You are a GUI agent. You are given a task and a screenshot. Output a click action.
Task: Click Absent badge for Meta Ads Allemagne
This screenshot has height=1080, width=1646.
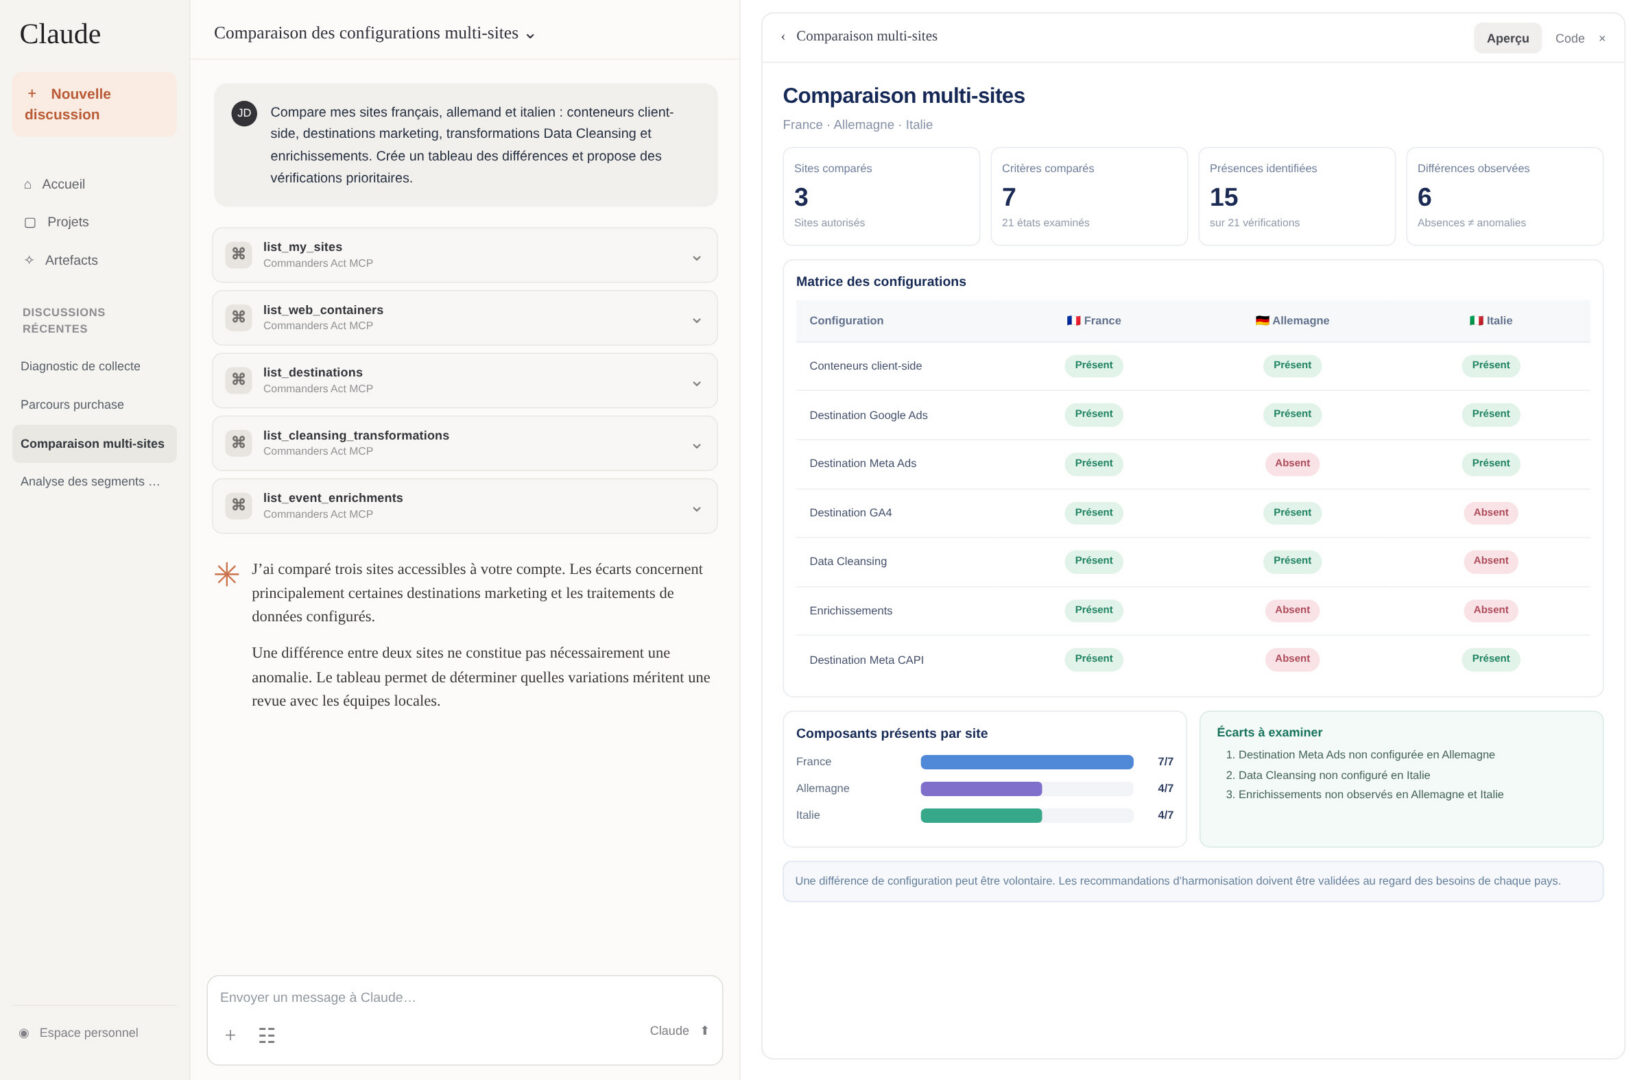[1292, 464]
